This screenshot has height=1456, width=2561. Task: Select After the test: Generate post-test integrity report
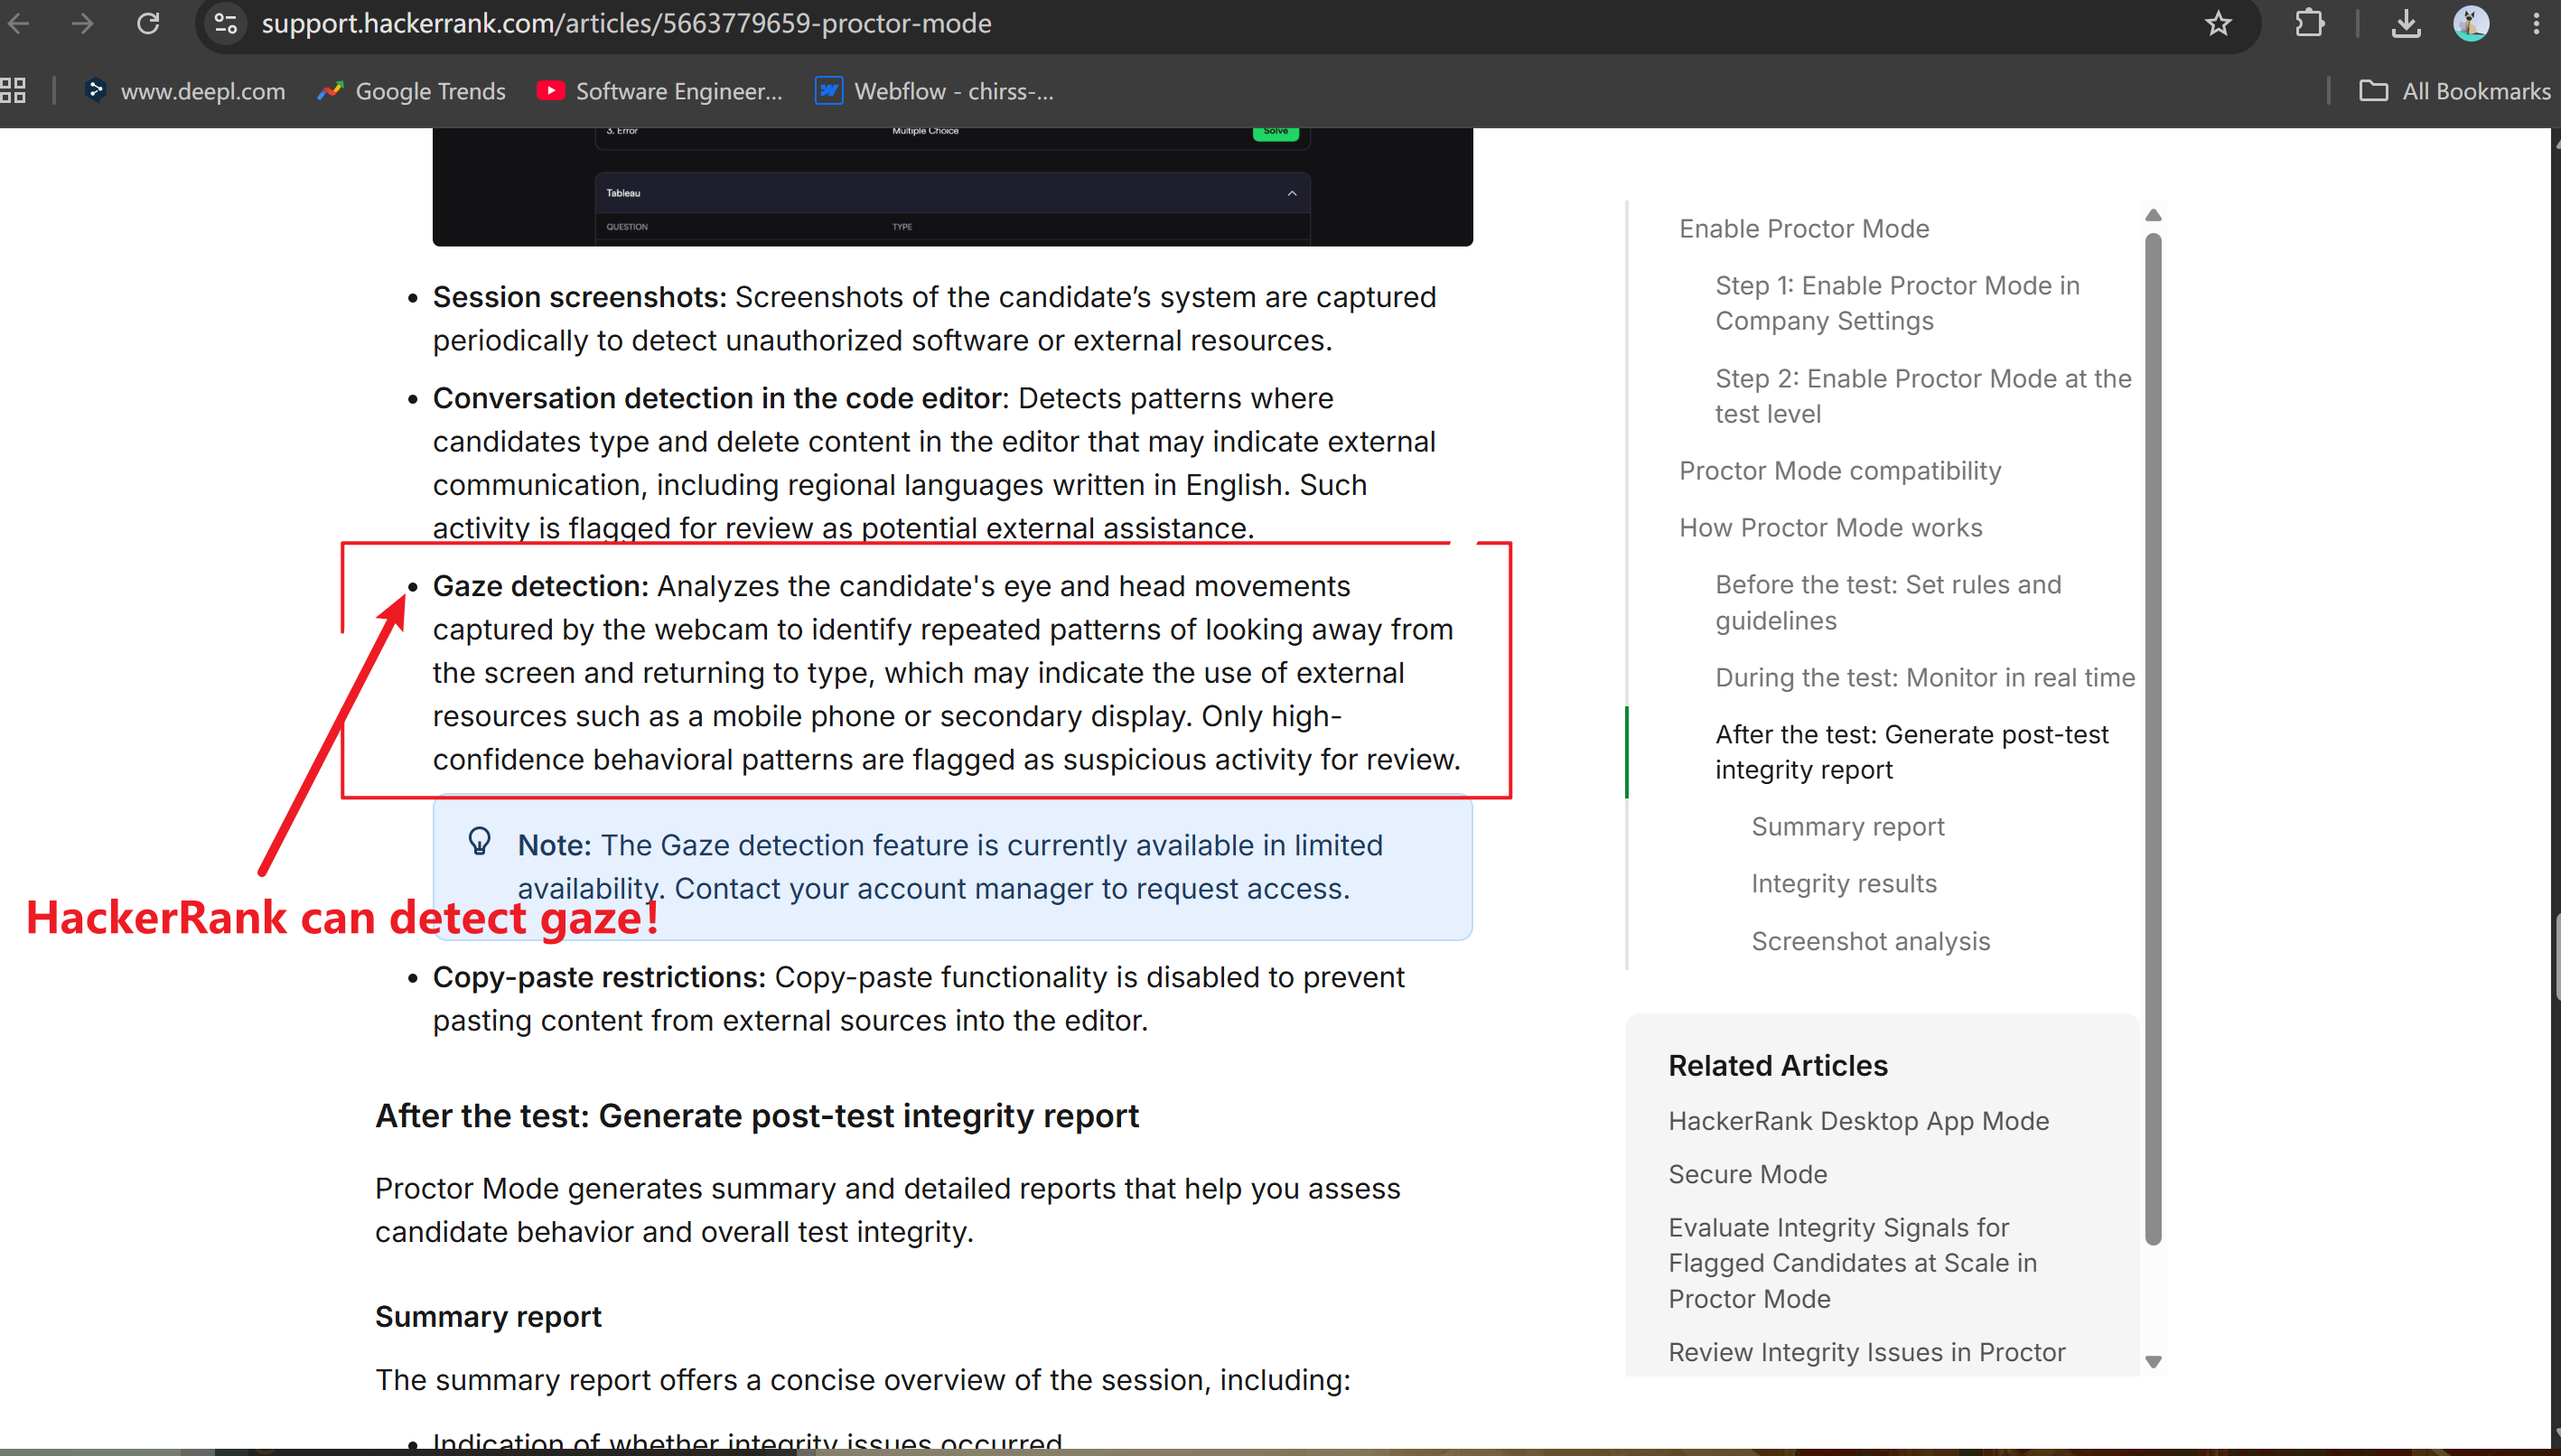[x=1911, y=752]
